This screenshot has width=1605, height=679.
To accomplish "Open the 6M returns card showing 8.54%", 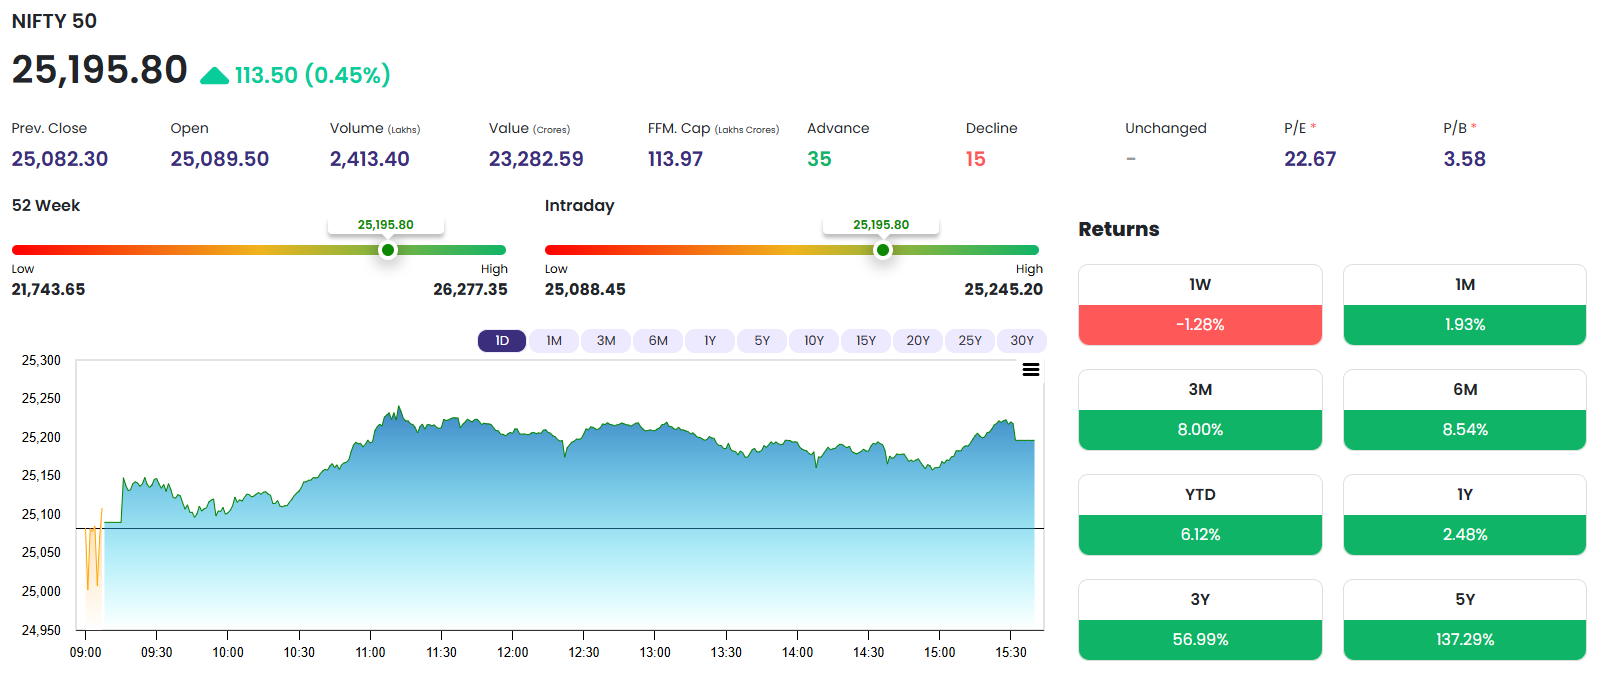I will pyautogui.click(x=1465, y=410).
